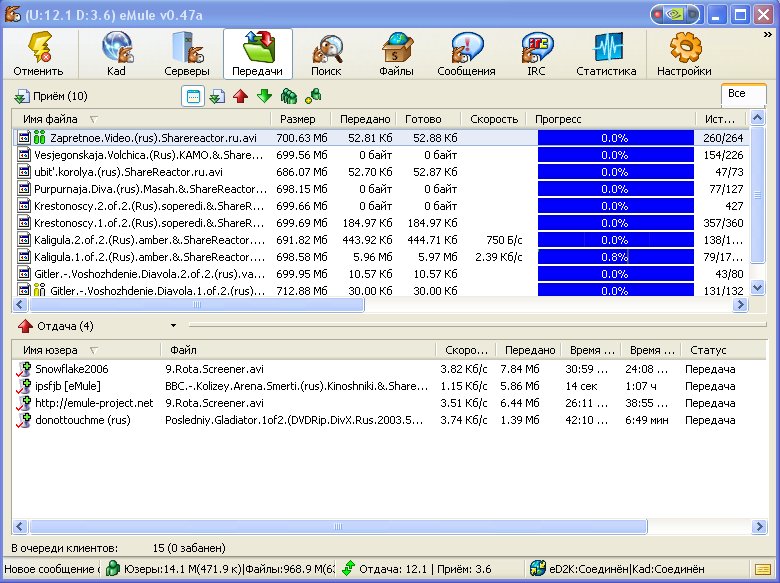The width and height of the screenshot is (780, 583).
Task: Select Vesjegonskaja.Volchica download row
Action: 381,155
